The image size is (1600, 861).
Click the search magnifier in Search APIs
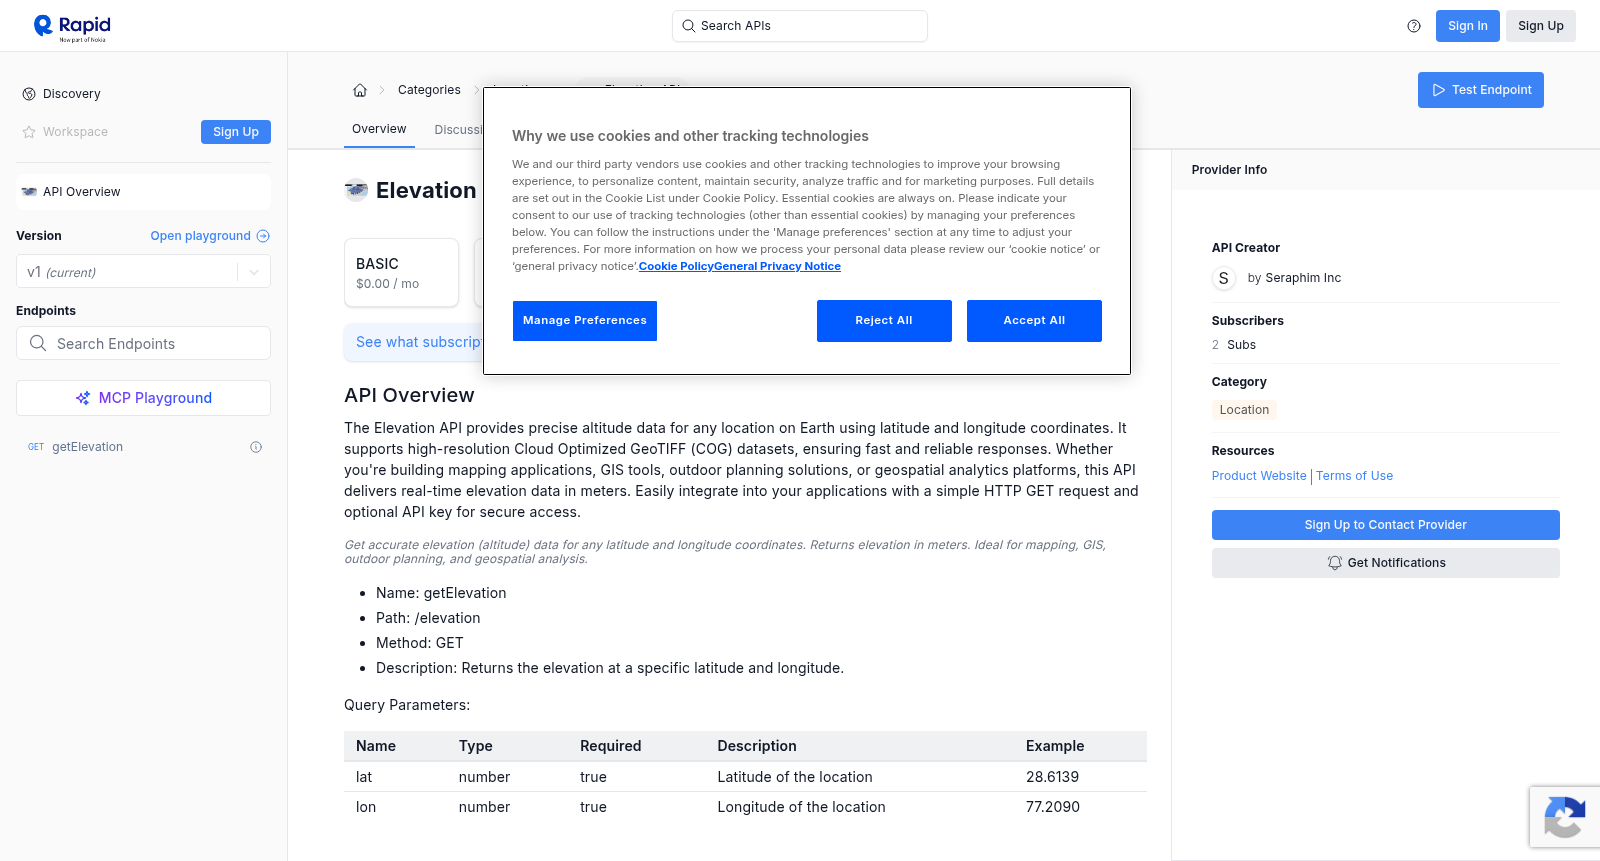pos(689,26)
